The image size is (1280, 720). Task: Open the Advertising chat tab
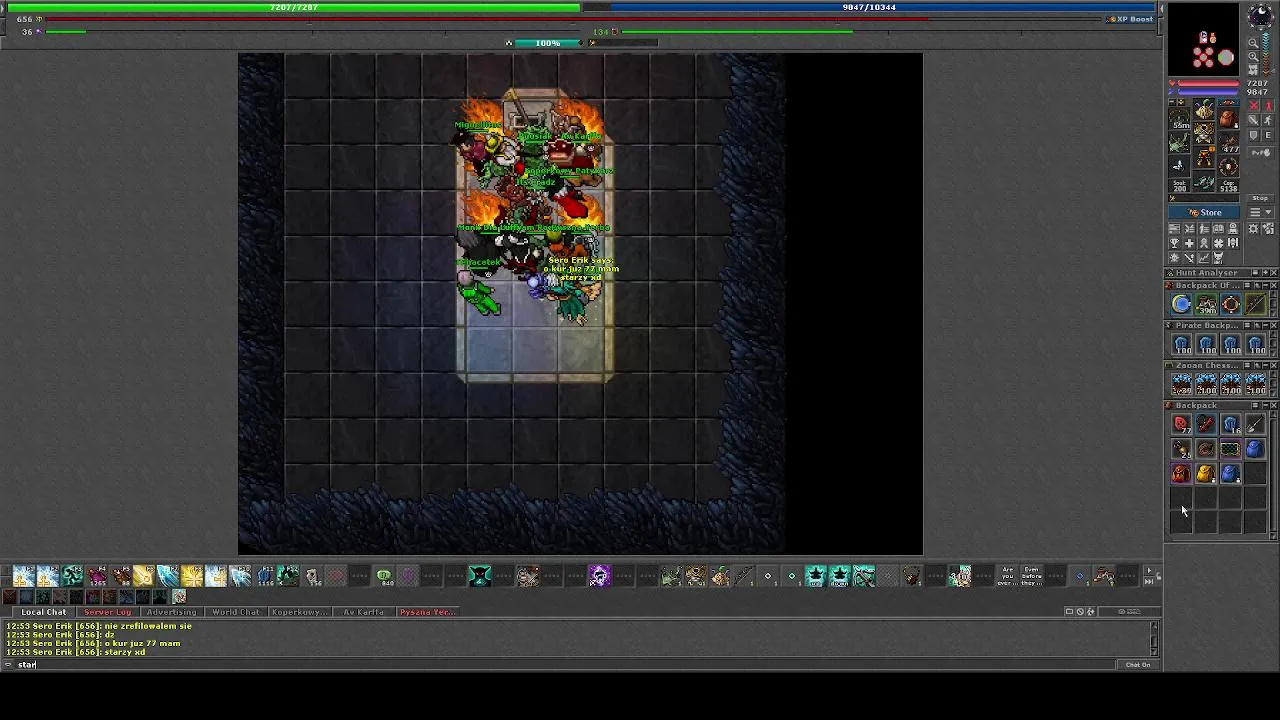[171, 612]
